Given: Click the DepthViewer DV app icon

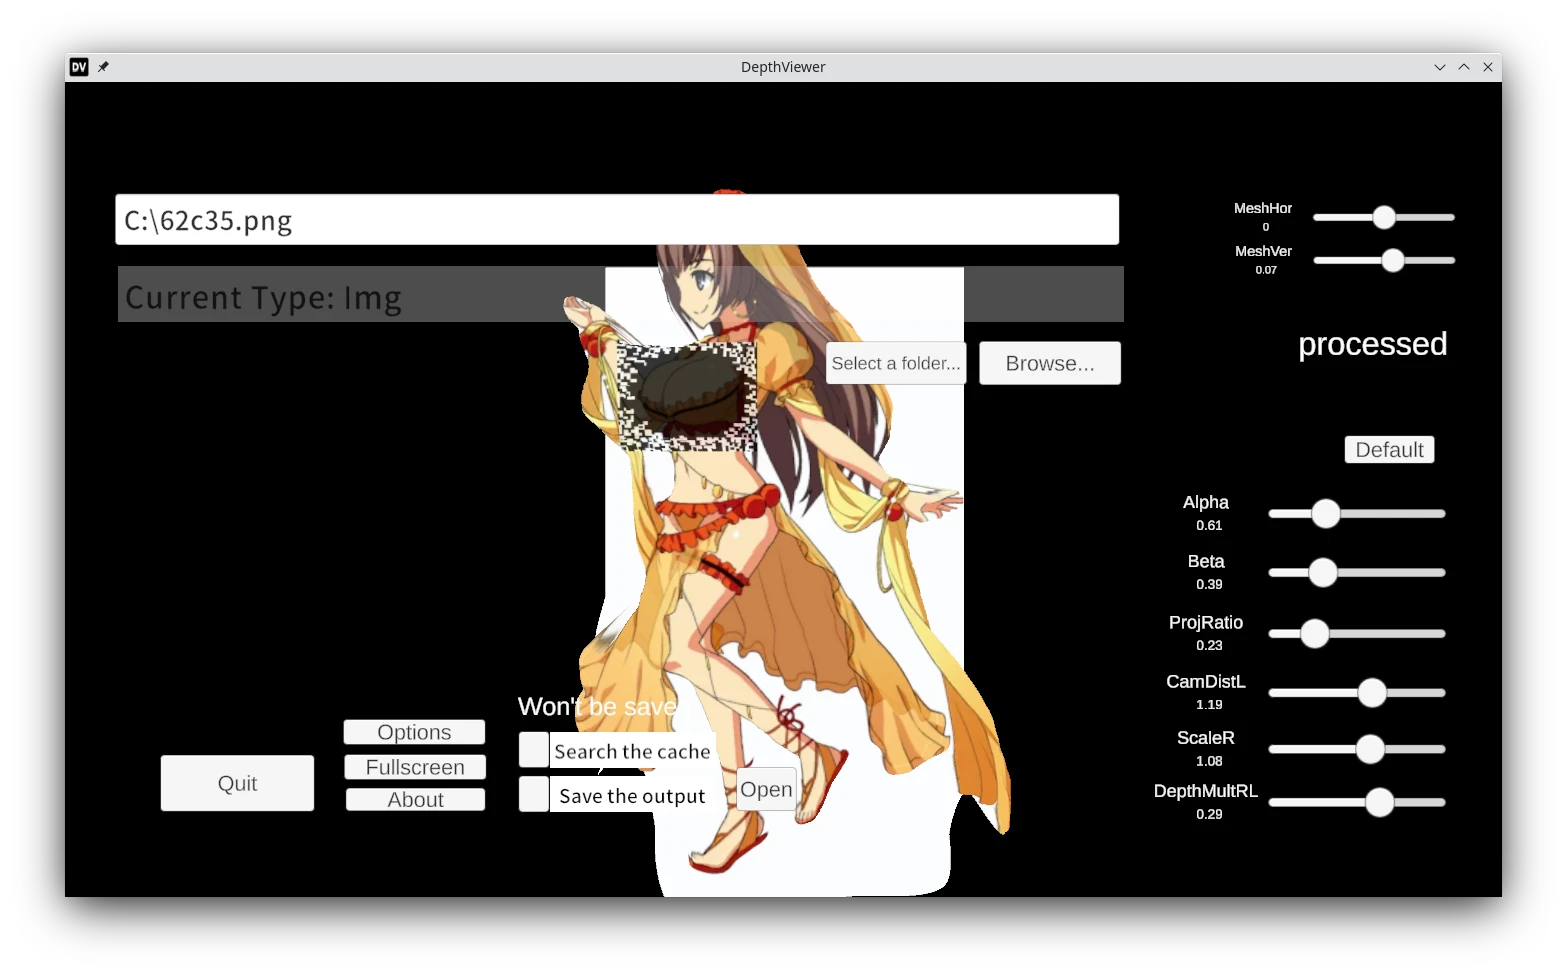Looking at the screenshot, I should [79, 67].
